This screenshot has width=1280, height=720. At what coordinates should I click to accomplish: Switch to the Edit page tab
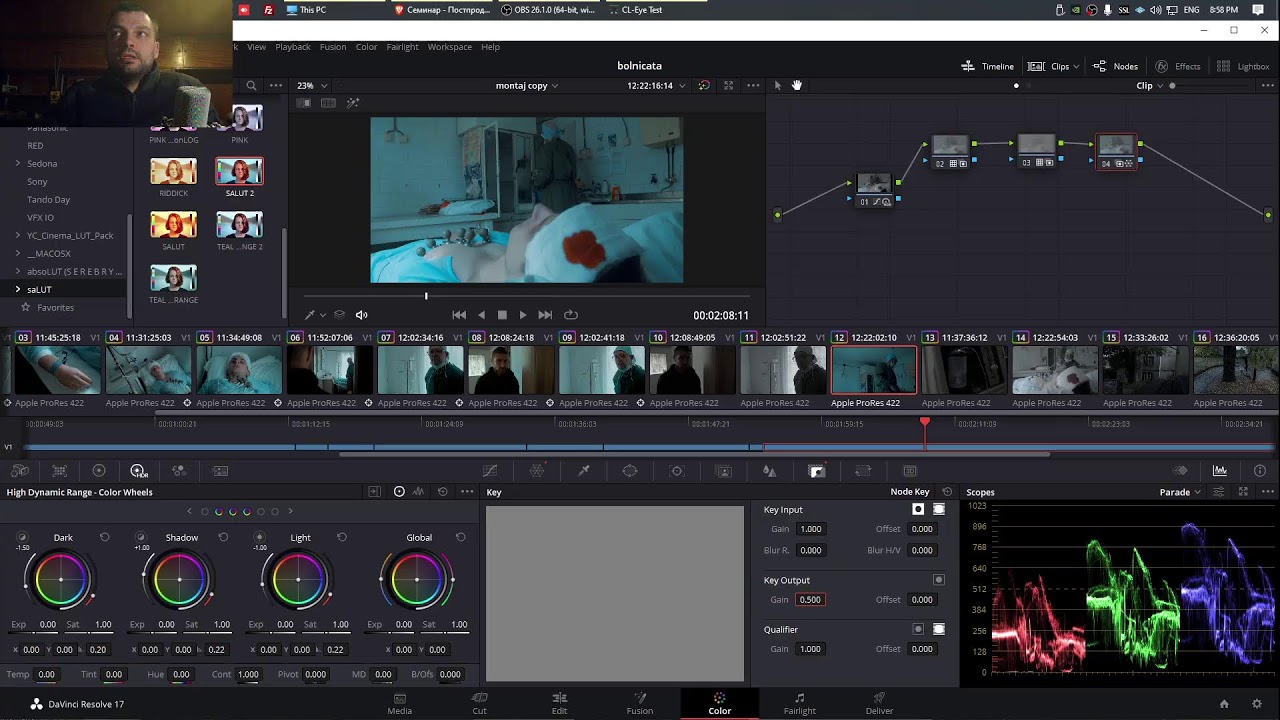tap(559, 703)
